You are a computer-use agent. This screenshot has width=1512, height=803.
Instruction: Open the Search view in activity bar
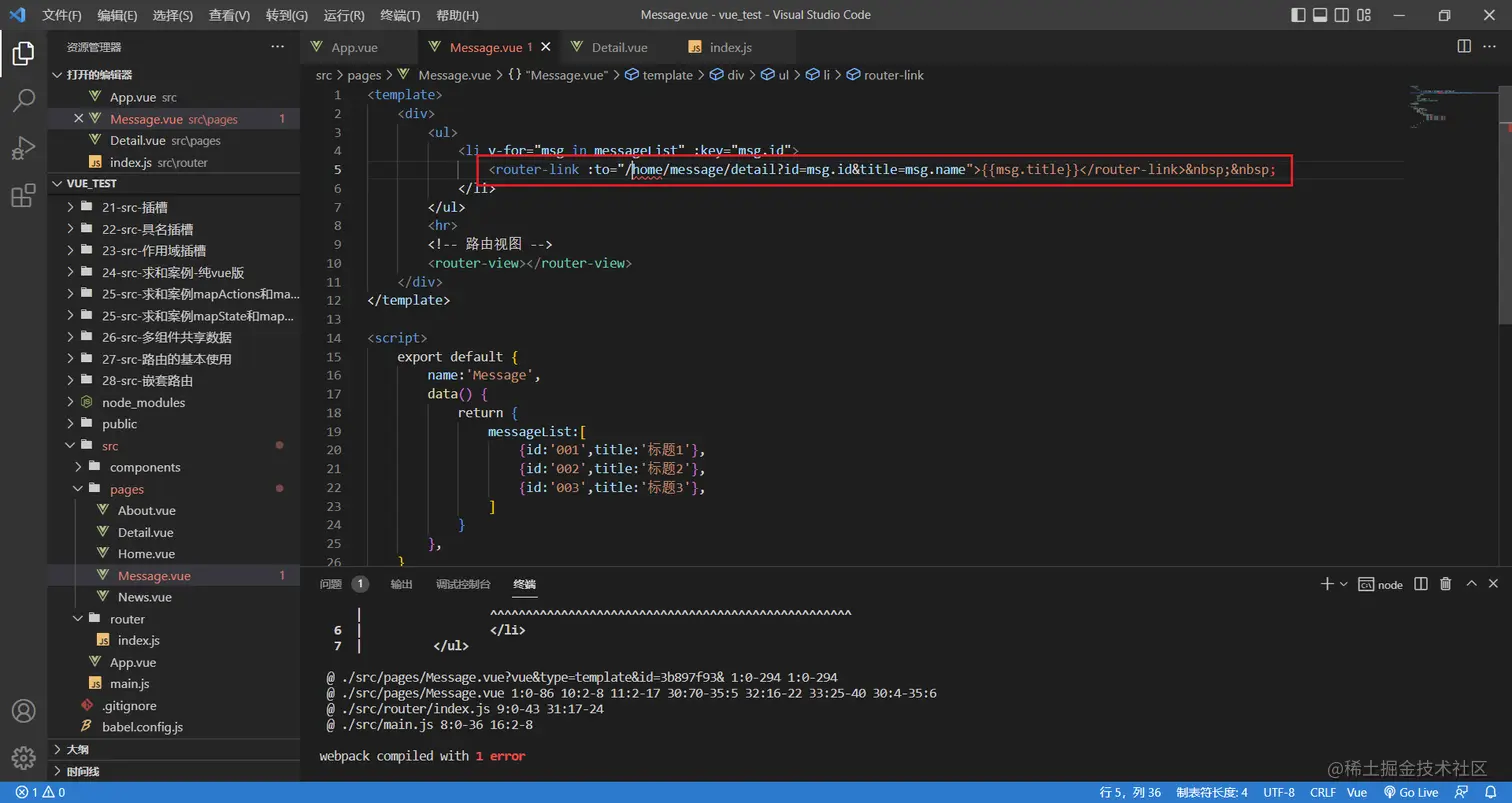tap(23, 100)
